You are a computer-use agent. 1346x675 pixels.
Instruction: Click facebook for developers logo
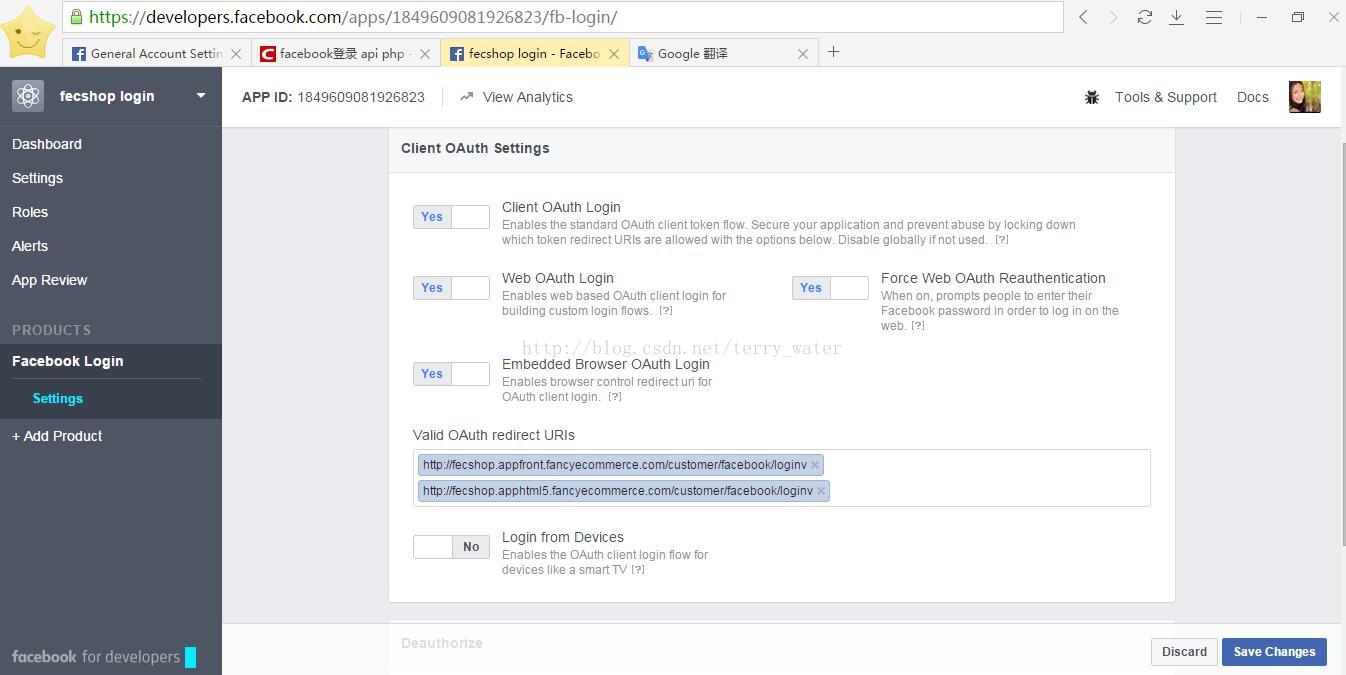pos(96,657)
